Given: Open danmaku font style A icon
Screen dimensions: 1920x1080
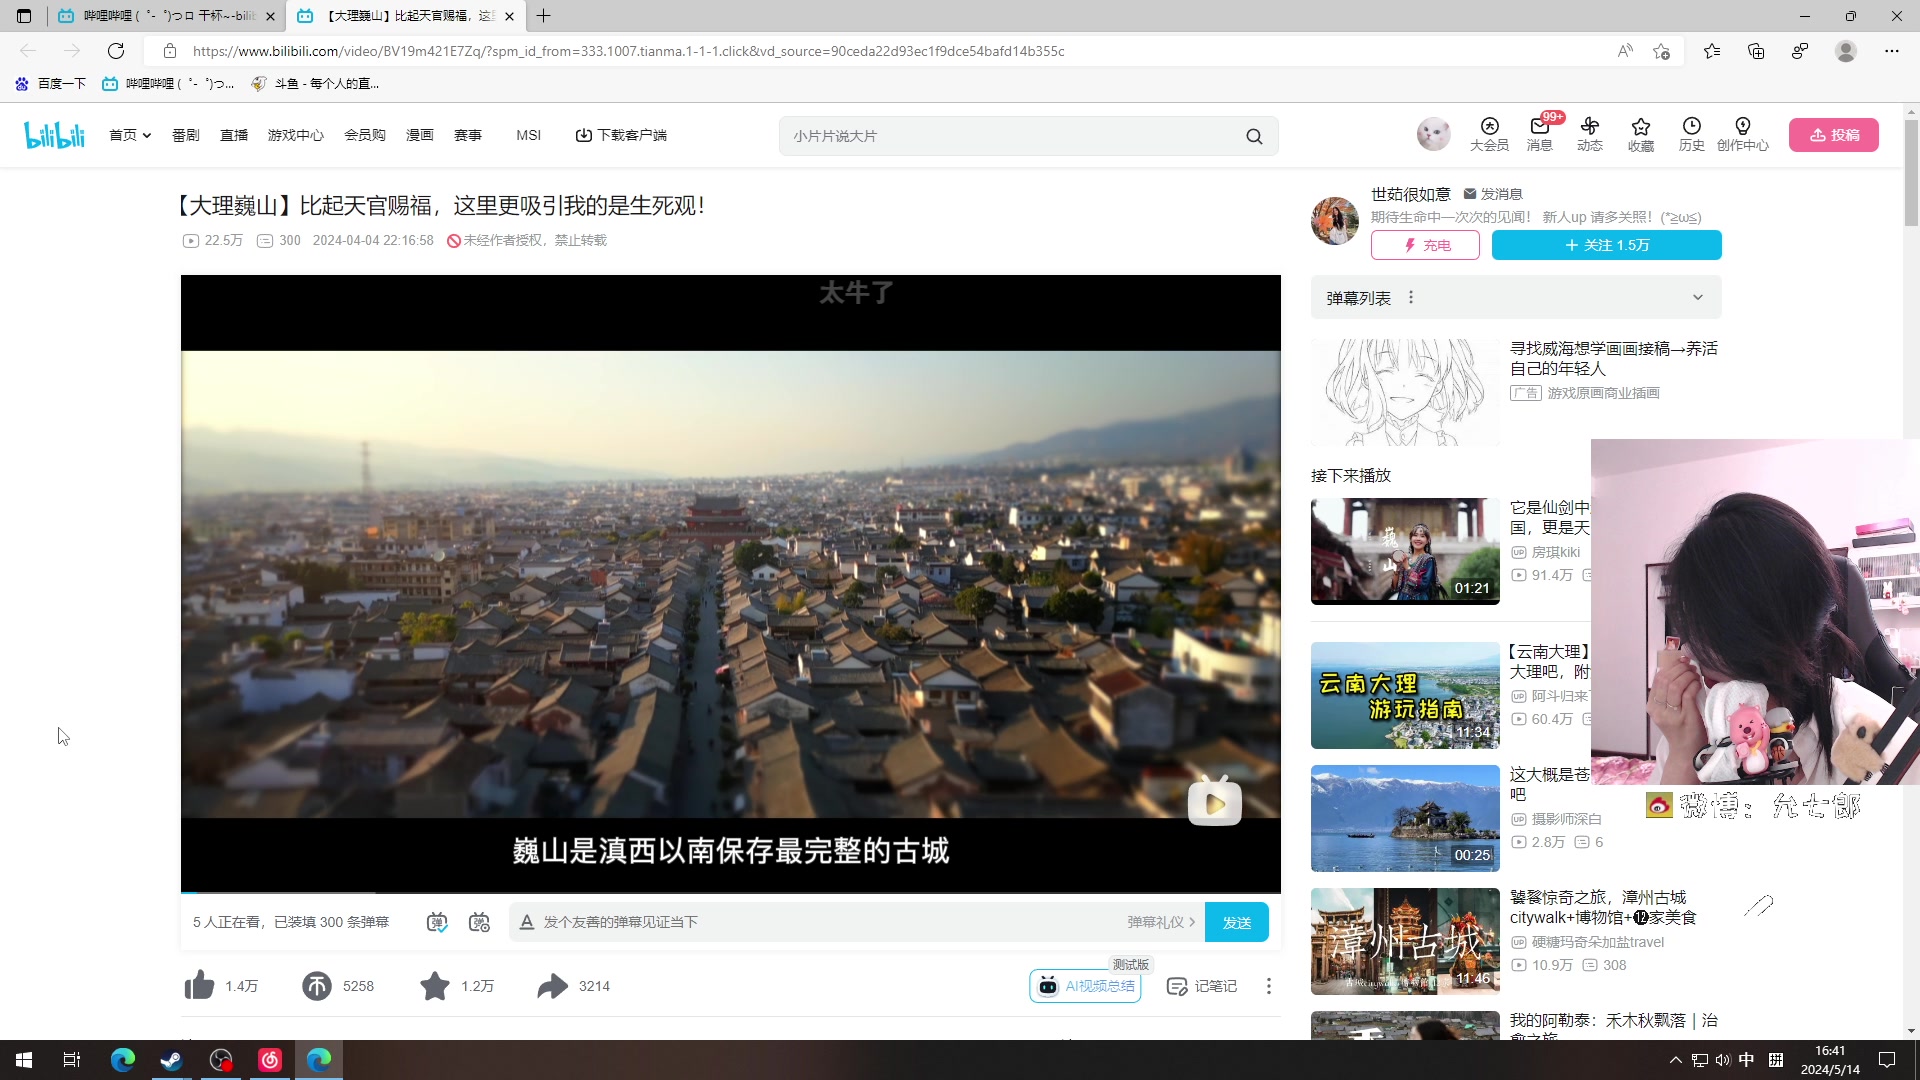Looking at the screenshot, I should click(x=527, y=922).
